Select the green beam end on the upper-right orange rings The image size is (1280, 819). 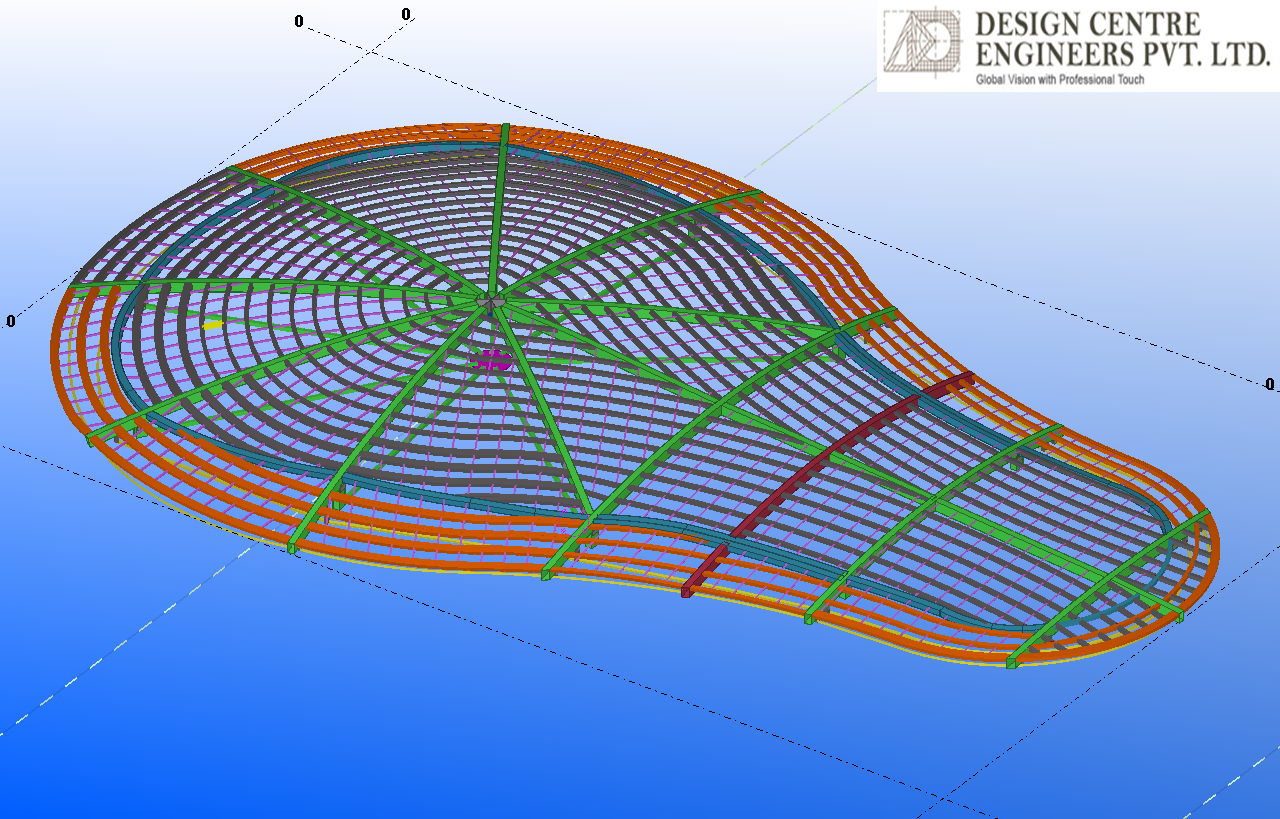(x=755, y=194)
